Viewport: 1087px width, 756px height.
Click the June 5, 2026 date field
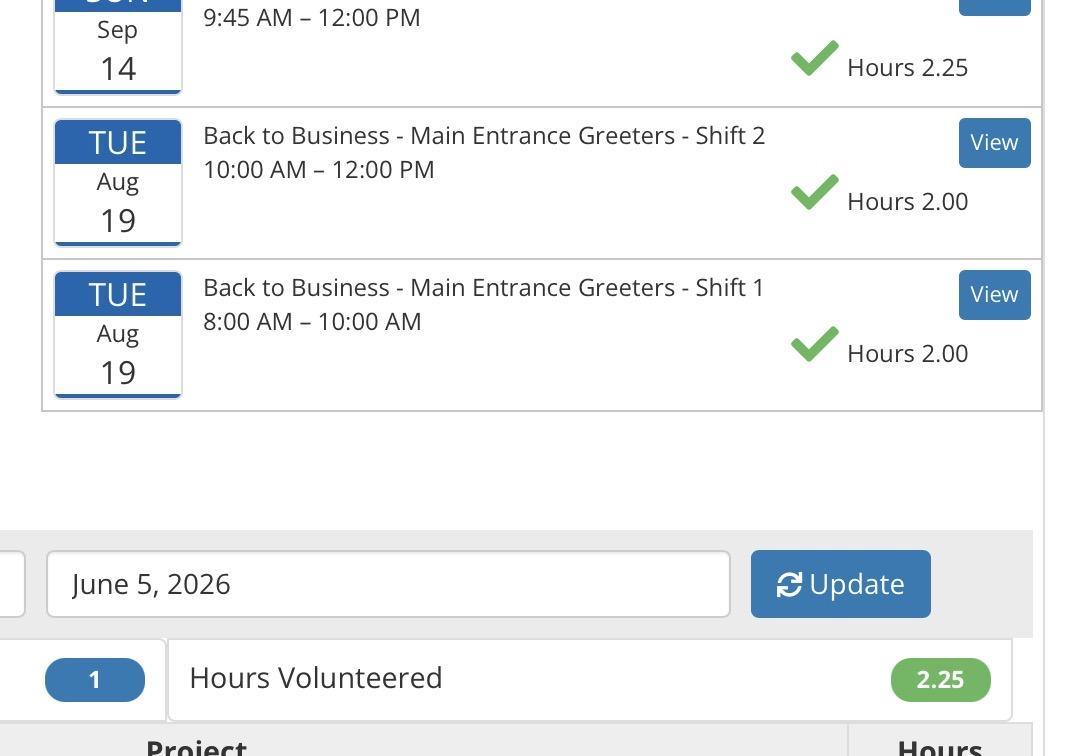[388, 584]
